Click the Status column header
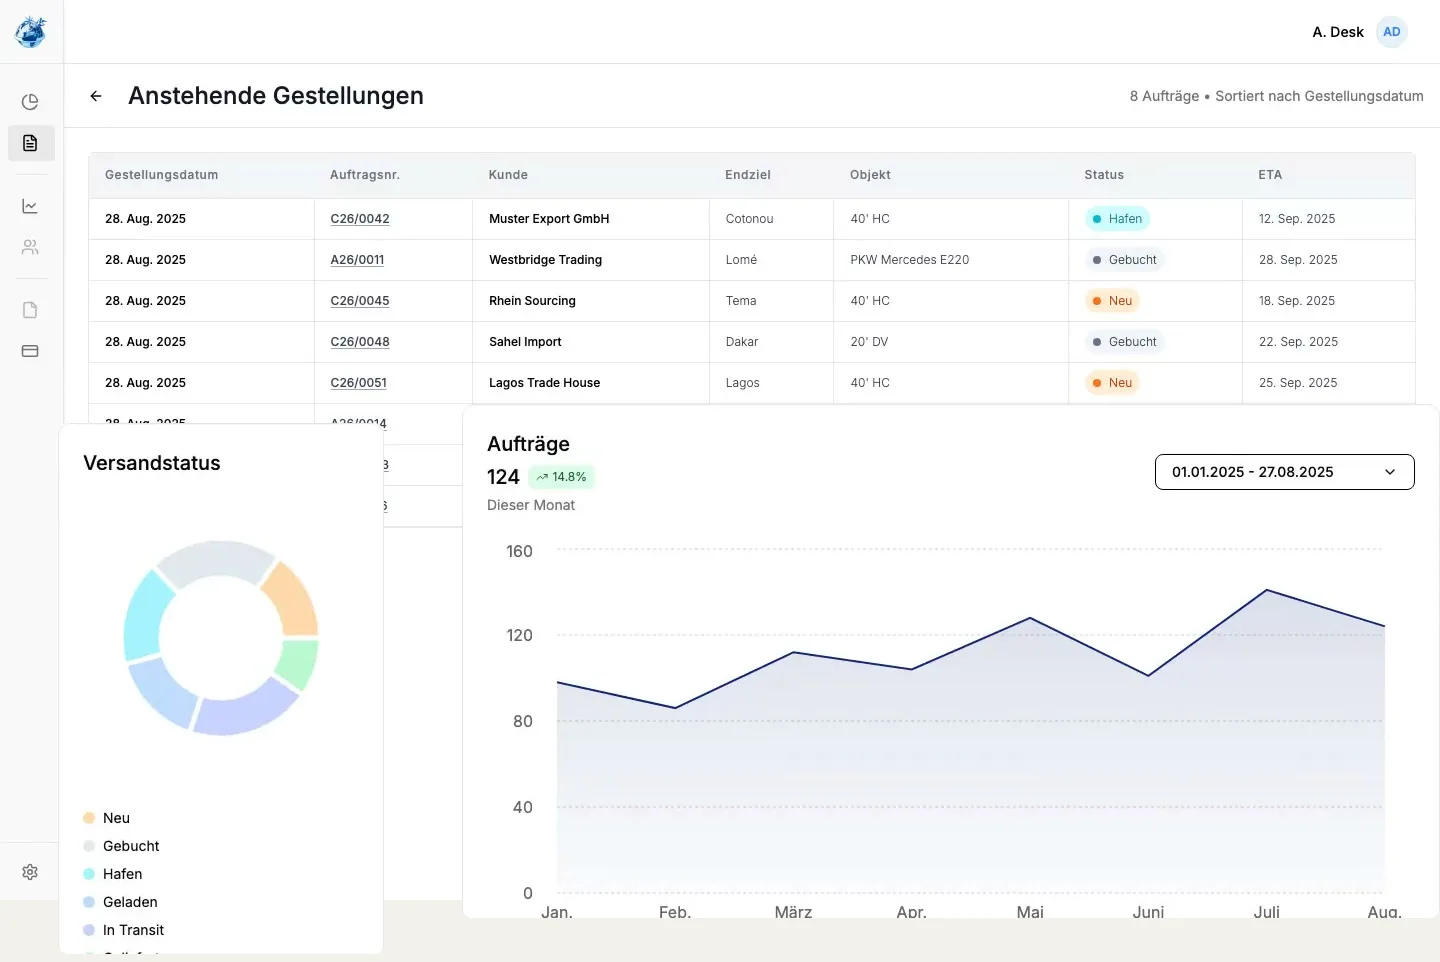This screenshot has height=962, width=1440. click(x=1104, y=175)
